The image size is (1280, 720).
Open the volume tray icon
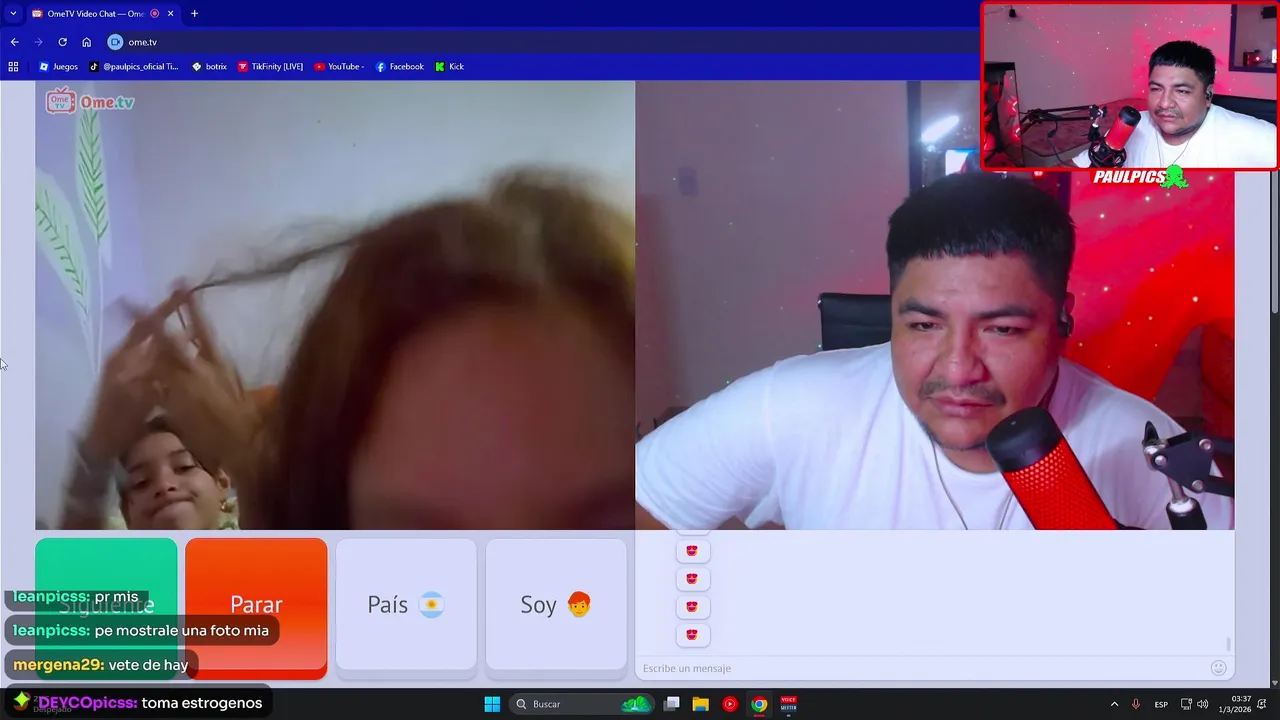[1203, 704]
